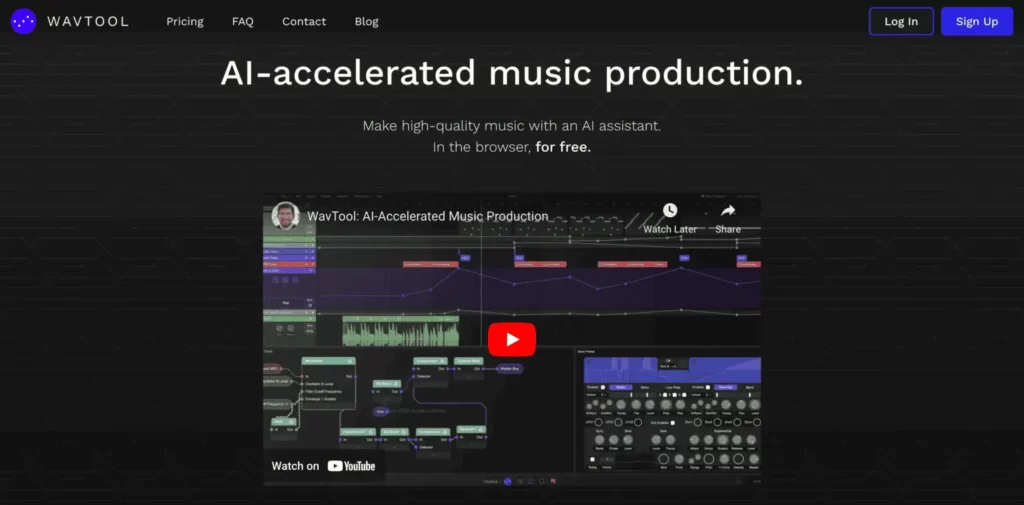The image size is (1024, 505).
Task: Open the Contact page
Action: coord(304,22)
